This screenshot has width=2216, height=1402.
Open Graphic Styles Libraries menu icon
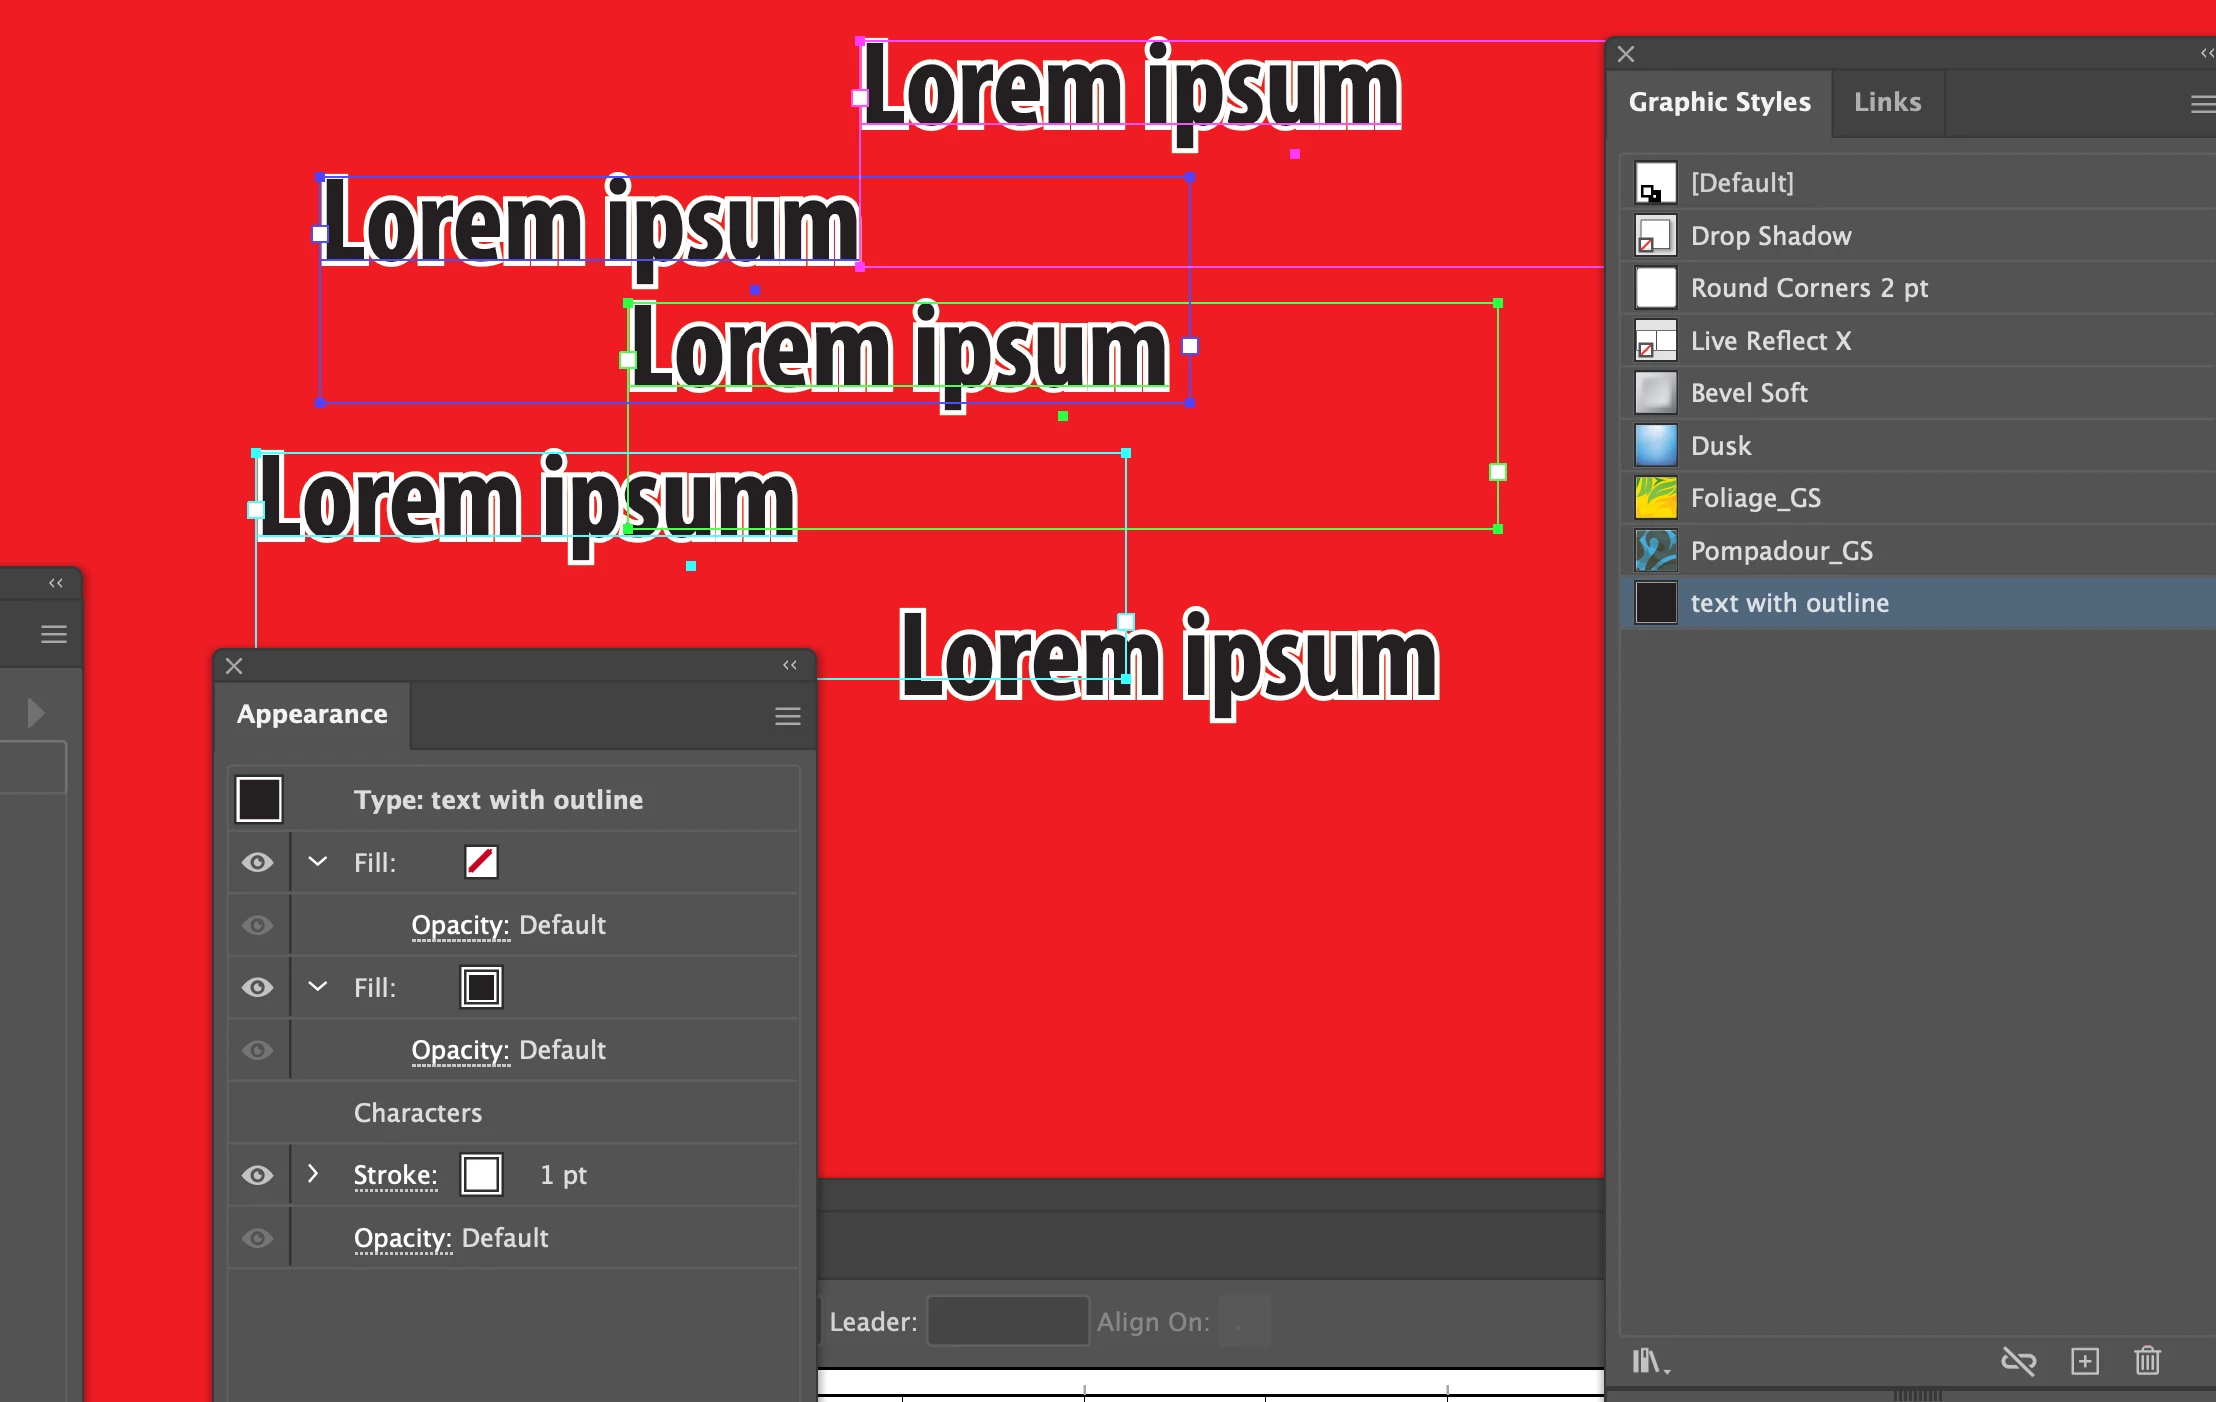[1650, 1361]
